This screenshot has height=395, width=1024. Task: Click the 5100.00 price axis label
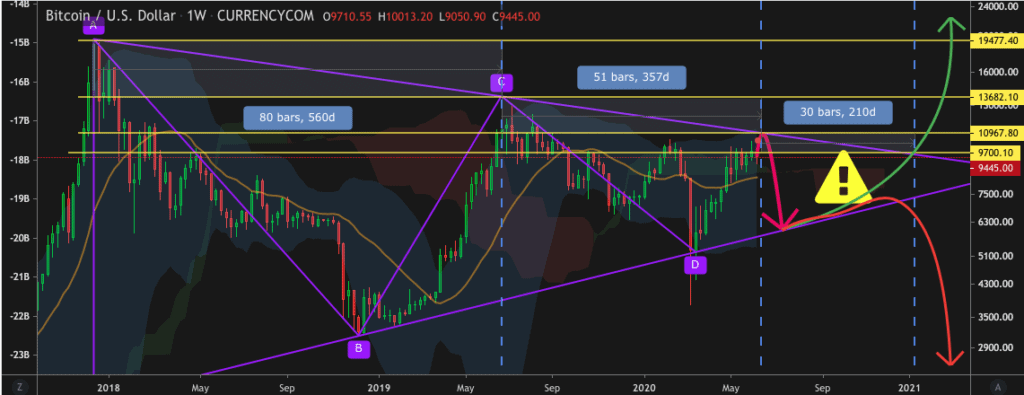[997, 256]
